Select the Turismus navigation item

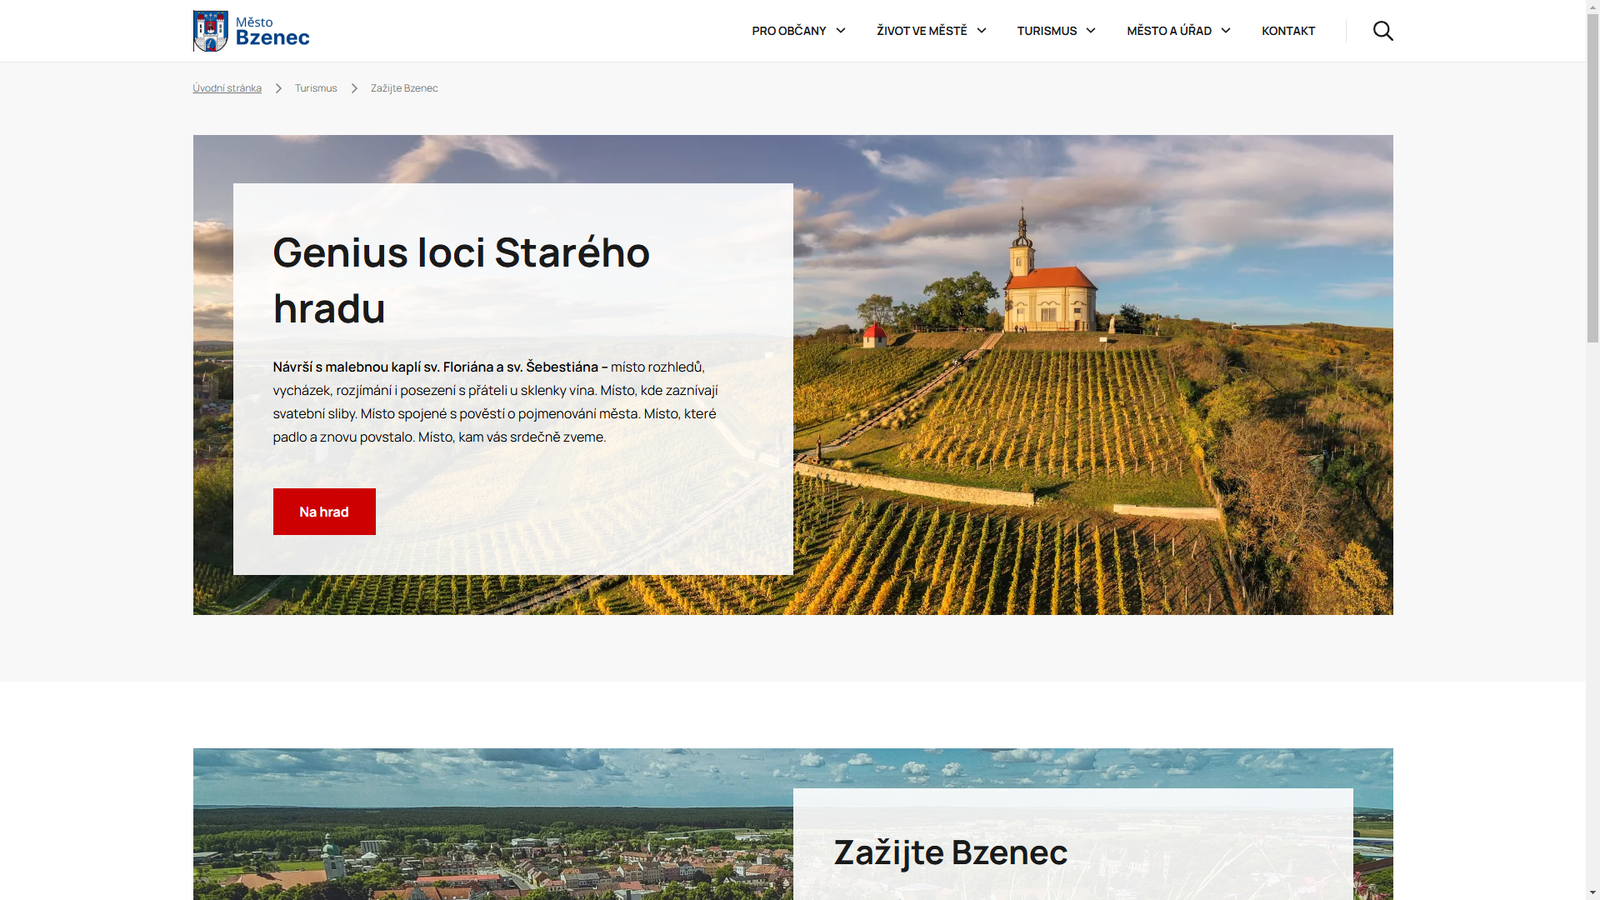pyautogui.click(x=1047, y=31)
